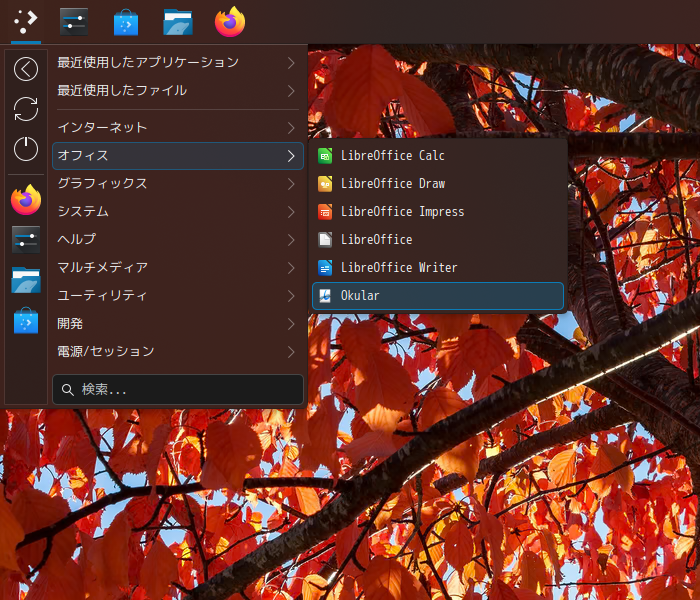
Task: Open the 開発 menu category
Action: [x=178, y=324]
